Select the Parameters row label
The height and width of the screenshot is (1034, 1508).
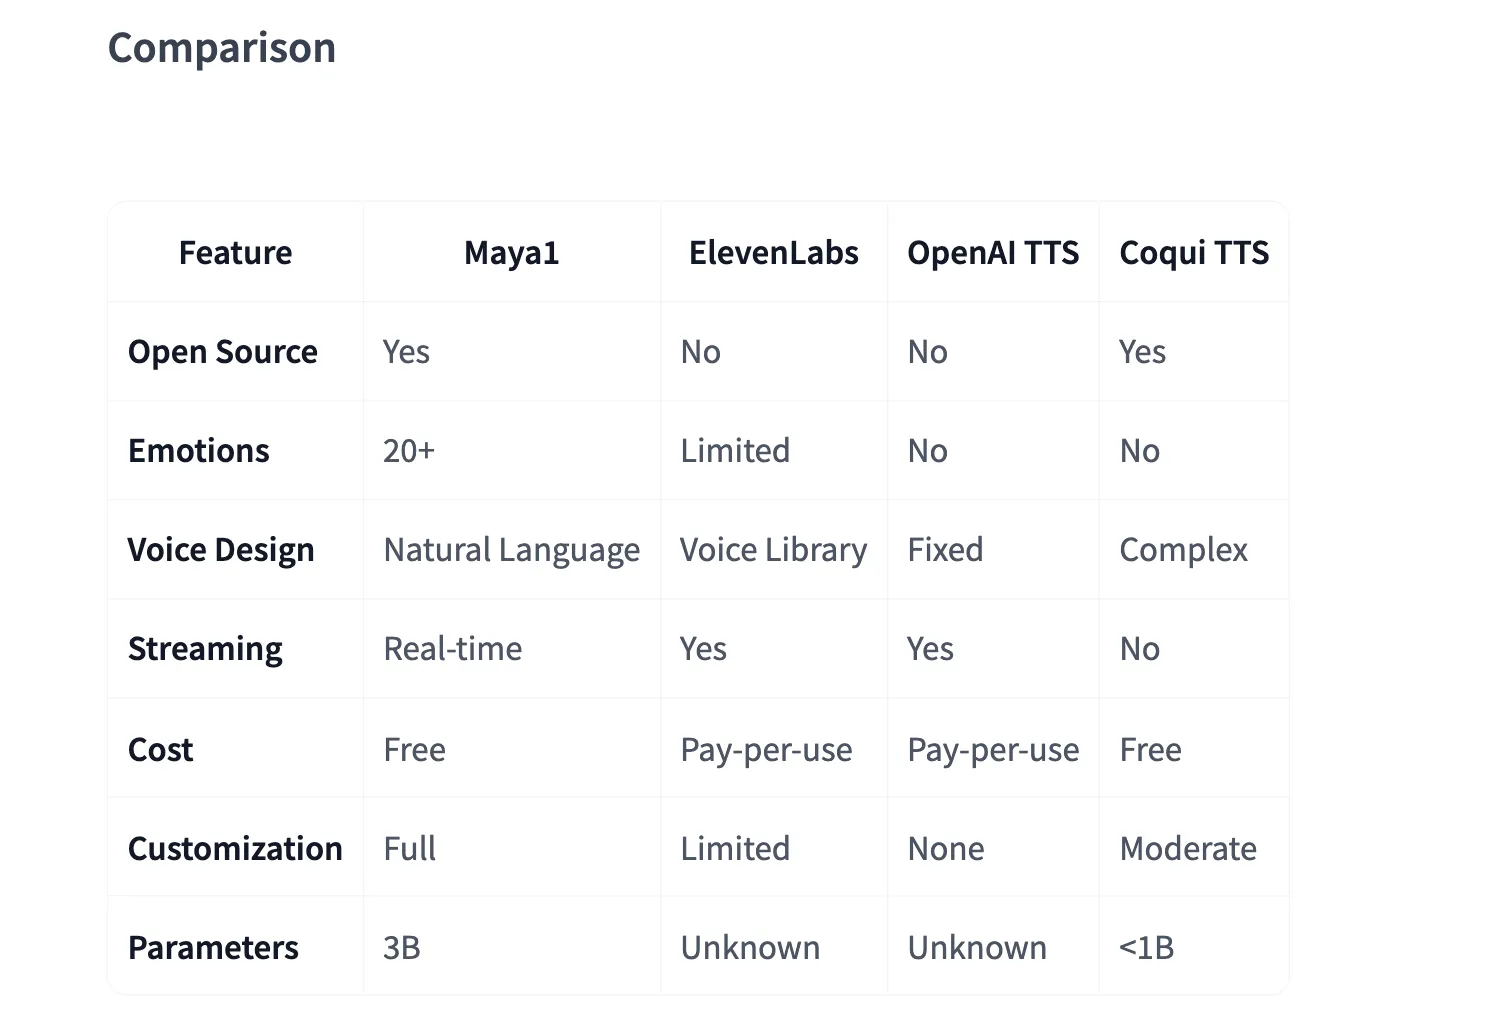click(x=213, y=948)
